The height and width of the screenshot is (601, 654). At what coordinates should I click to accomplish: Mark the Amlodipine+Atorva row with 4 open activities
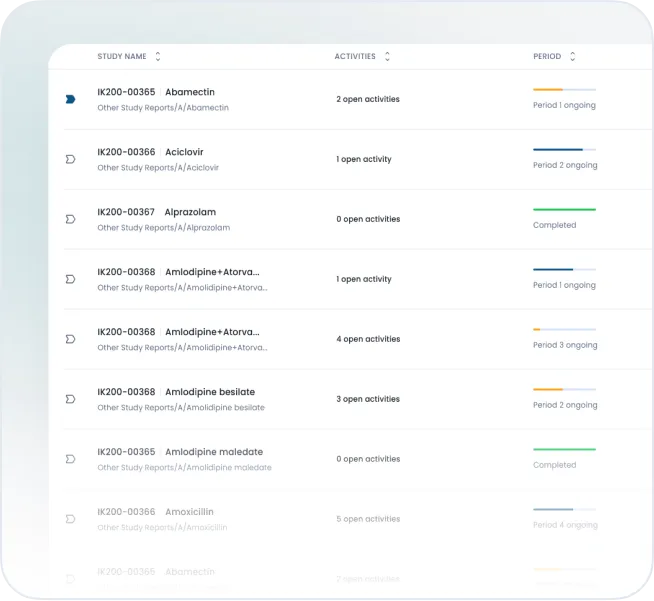70,339
